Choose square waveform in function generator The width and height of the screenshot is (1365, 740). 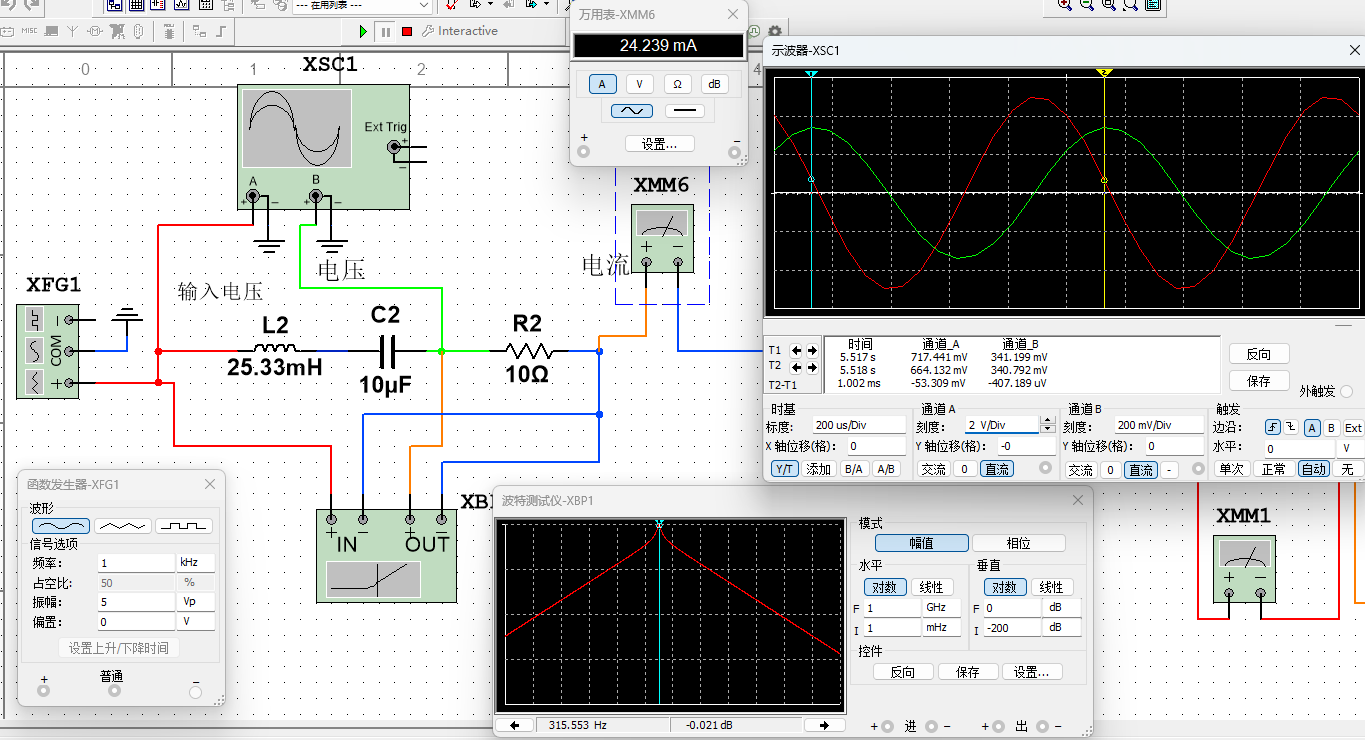click(x=184, y=525)
